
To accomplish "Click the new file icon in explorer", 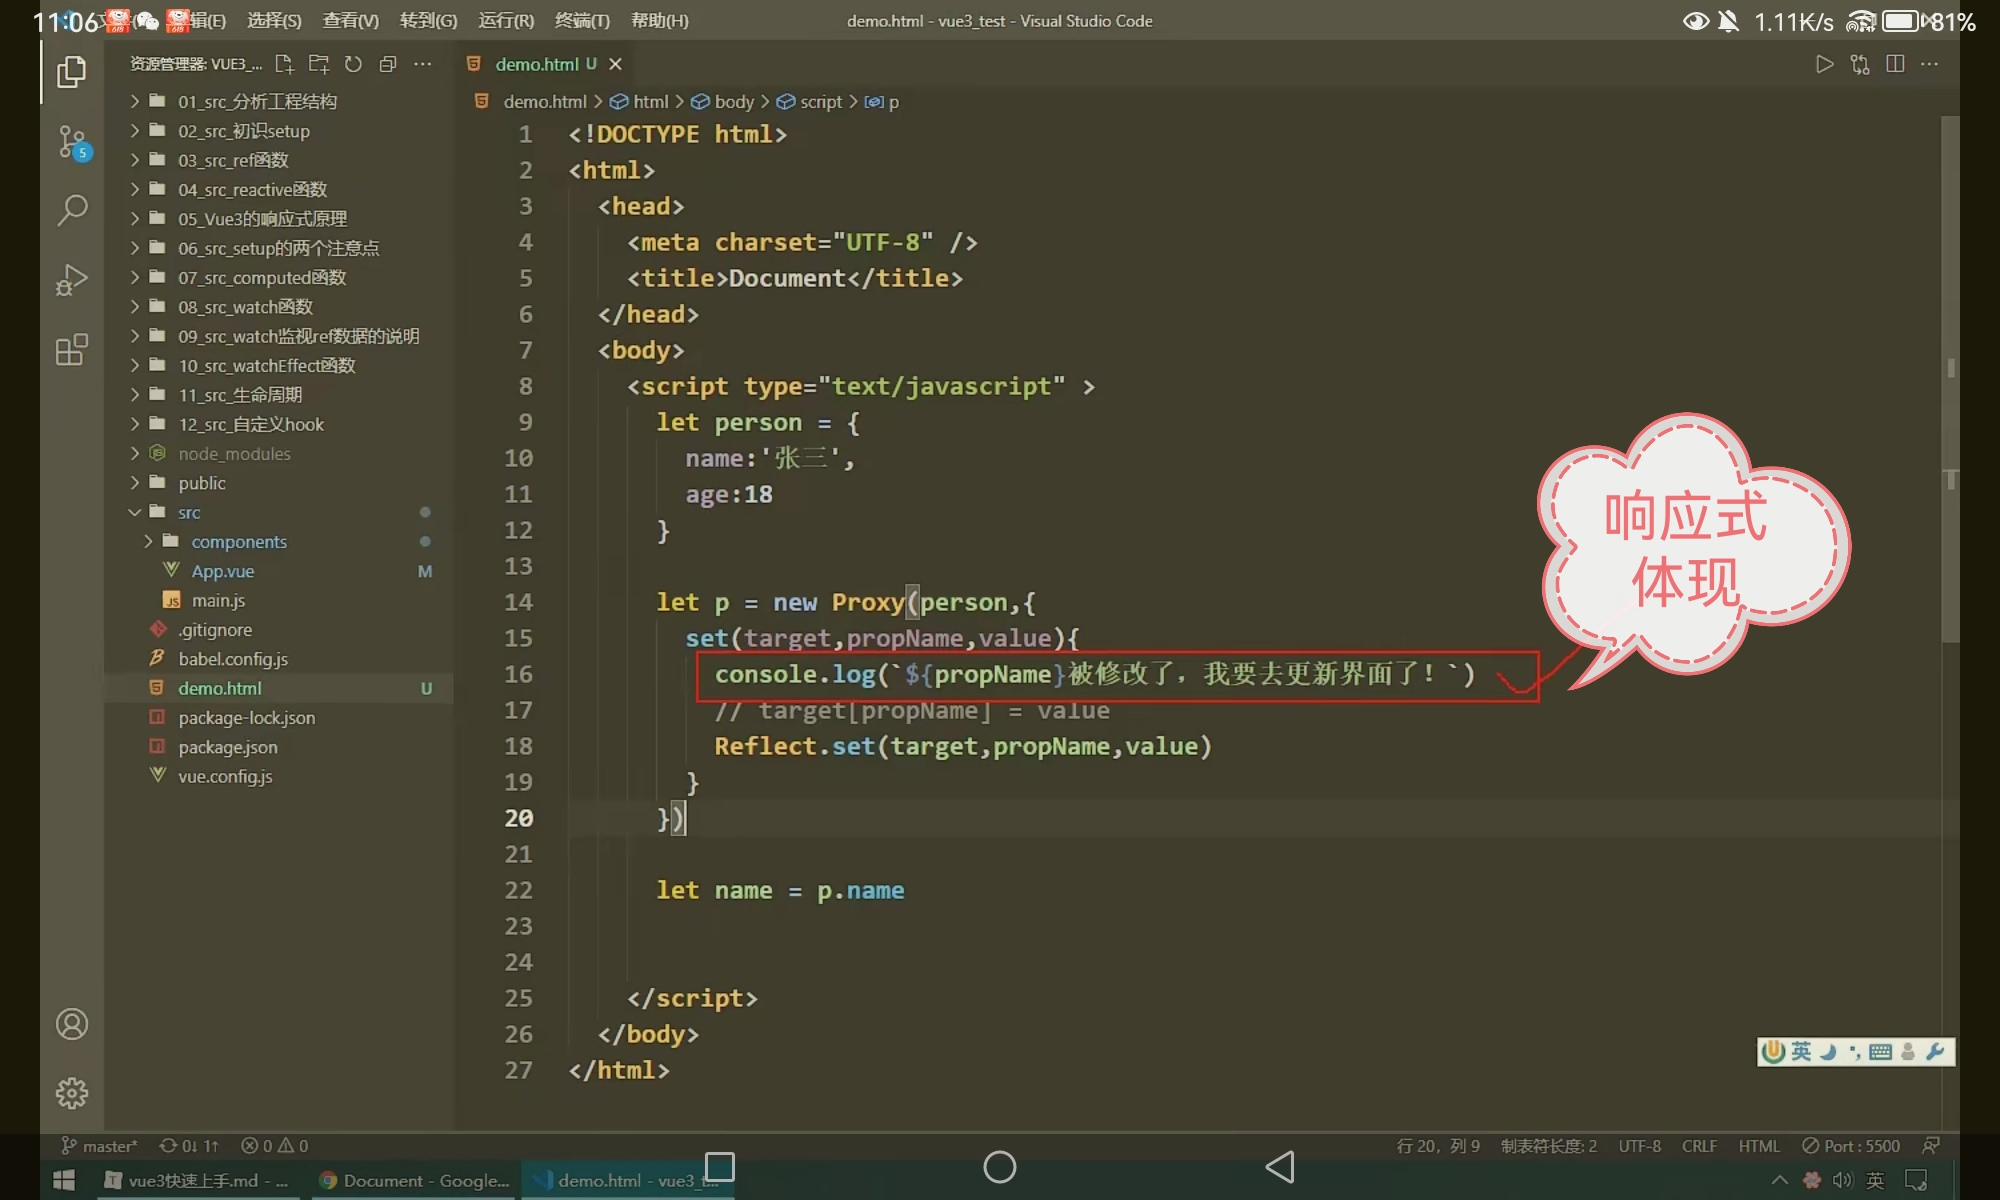I will coord(284,64).
